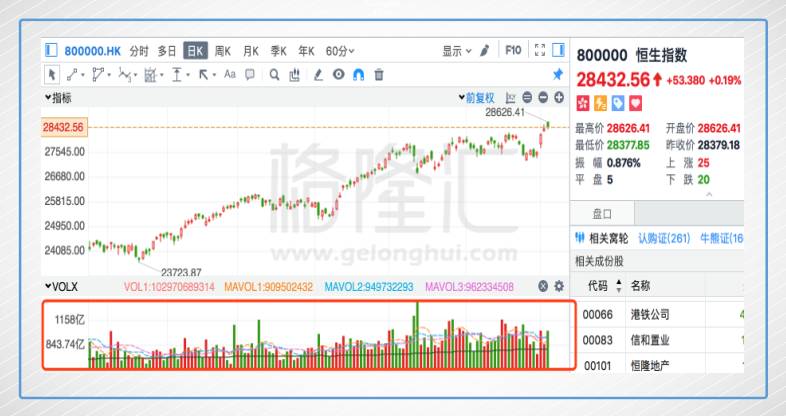Toggle drawings visibility eye icon
786x416 pixels.
click(339, 74)
